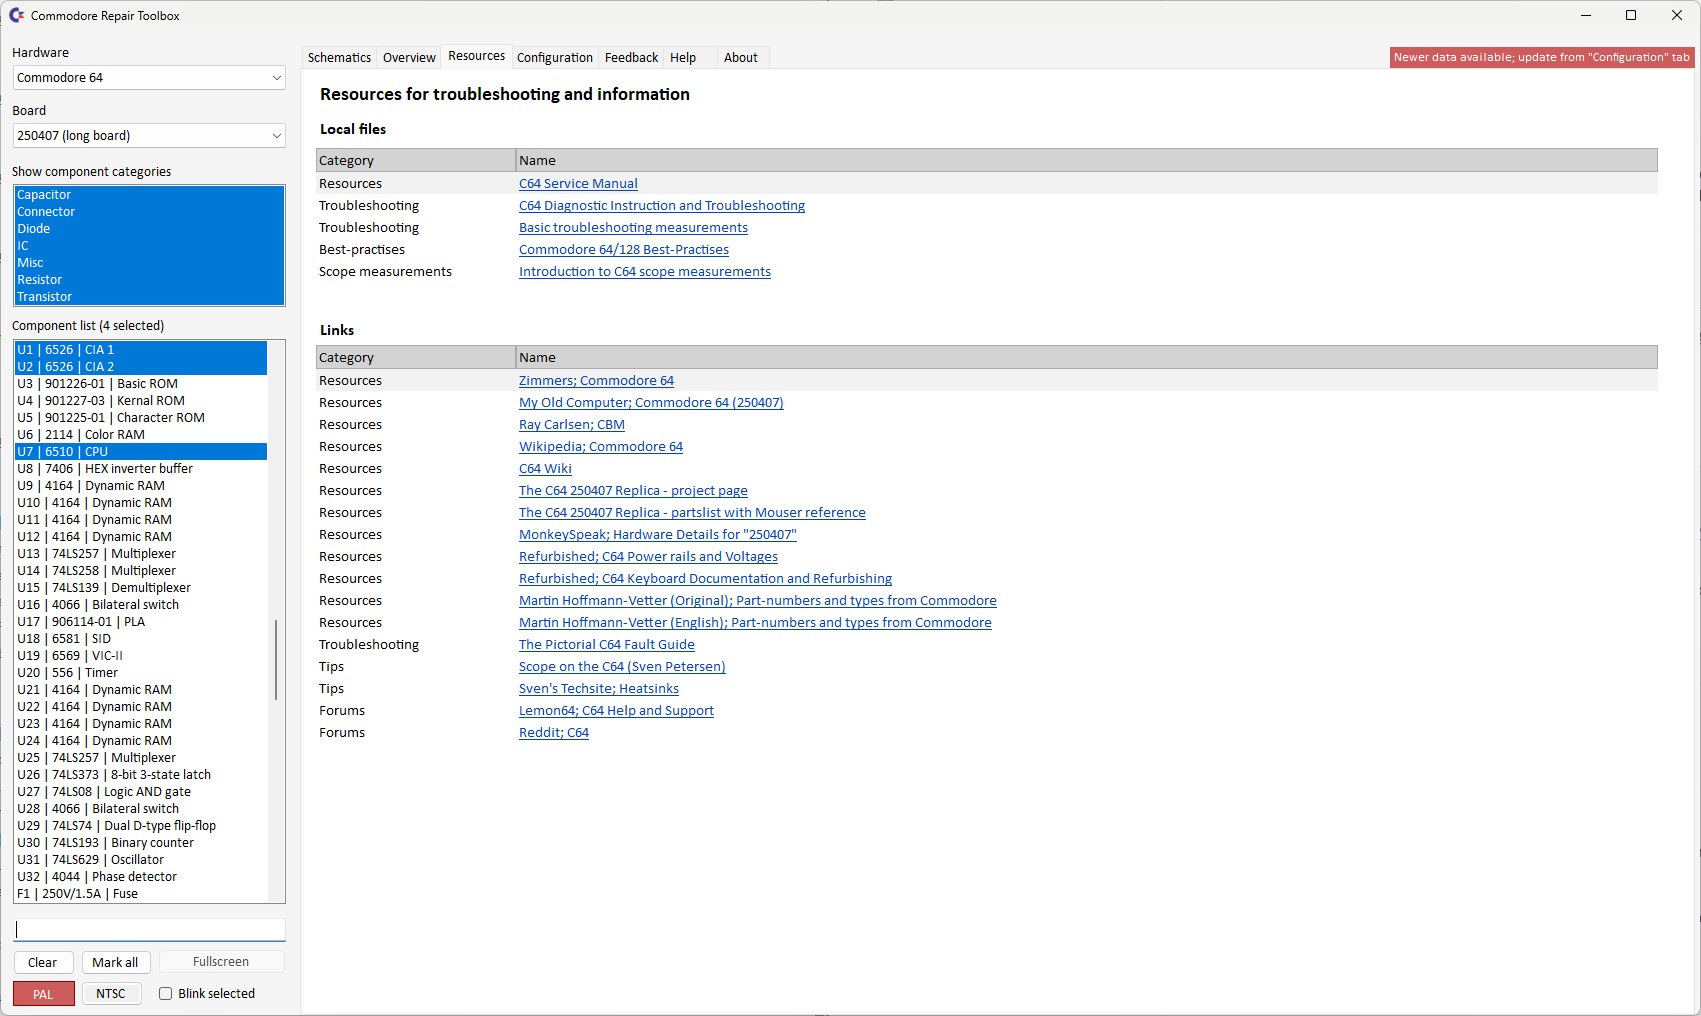
Task: Open Lemon64 C64 Help and Support link
Action: [616, 711]
